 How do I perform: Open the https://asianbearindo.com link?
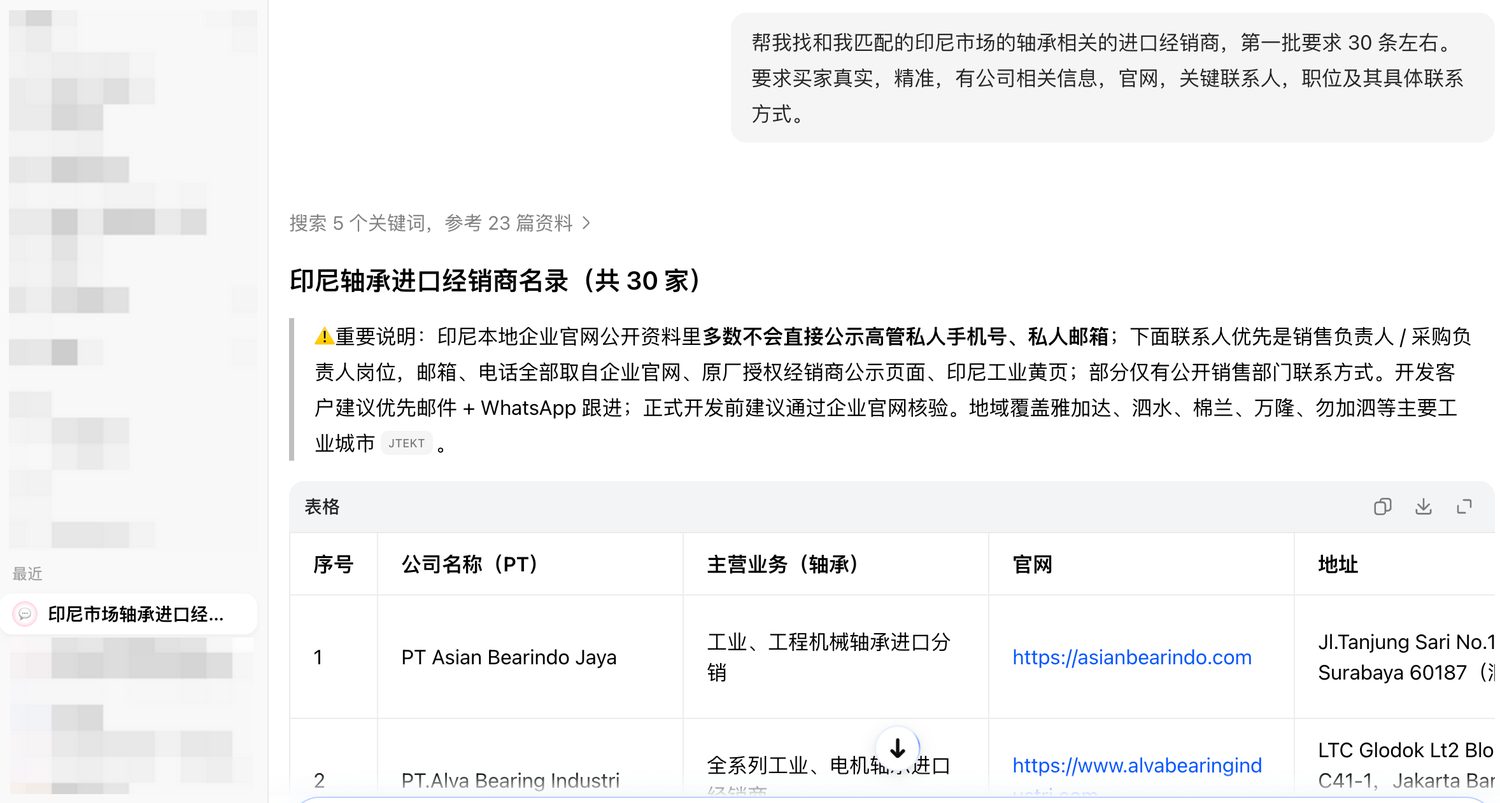point(1132,657)
